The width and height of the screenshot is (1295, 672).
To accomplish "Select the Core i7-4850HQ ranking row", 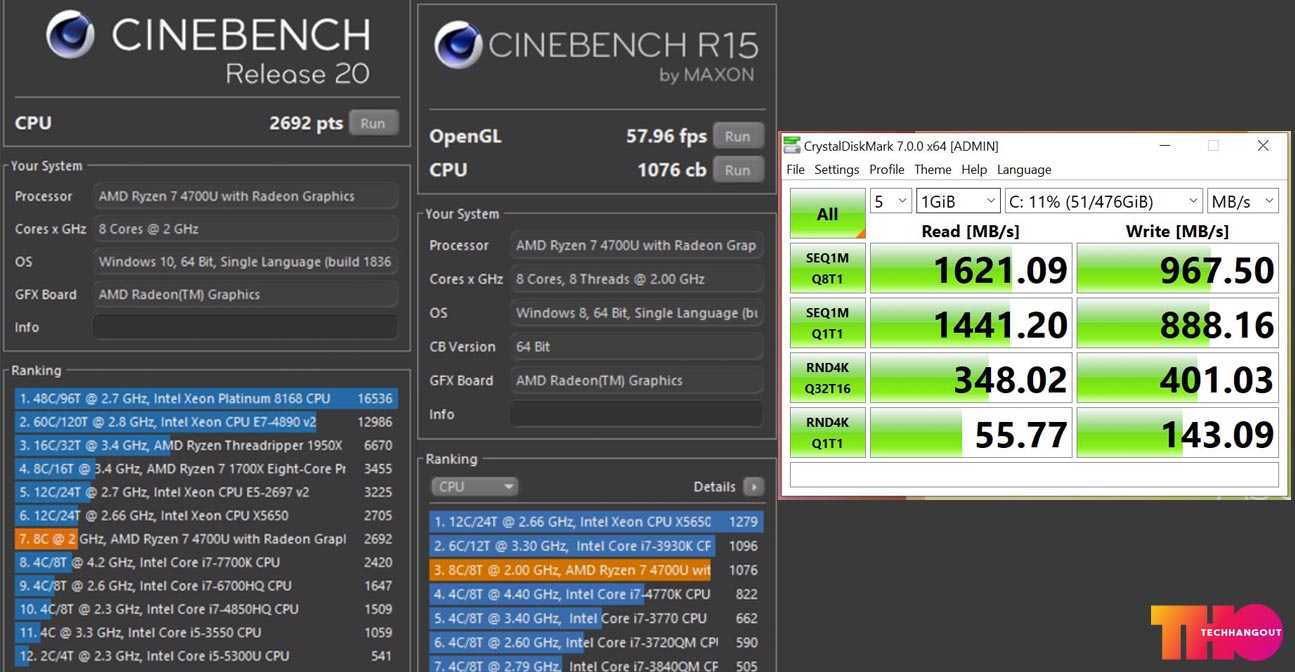I will pyautogui.click(x=204, y=609).
